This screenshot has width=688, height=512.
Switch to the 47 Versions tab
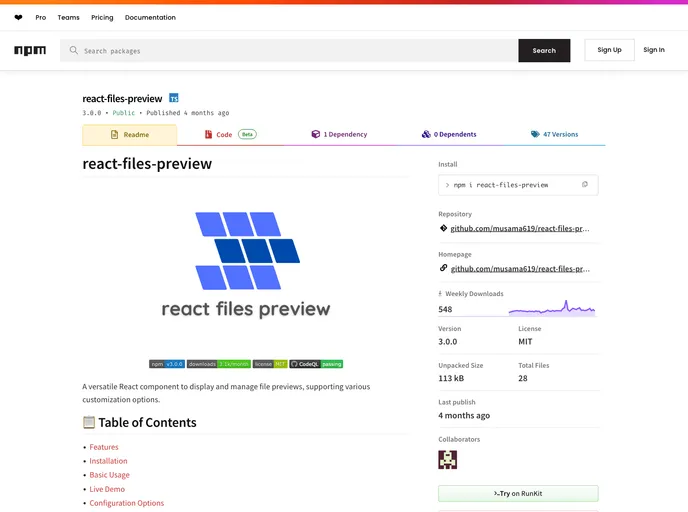[555, 134]
